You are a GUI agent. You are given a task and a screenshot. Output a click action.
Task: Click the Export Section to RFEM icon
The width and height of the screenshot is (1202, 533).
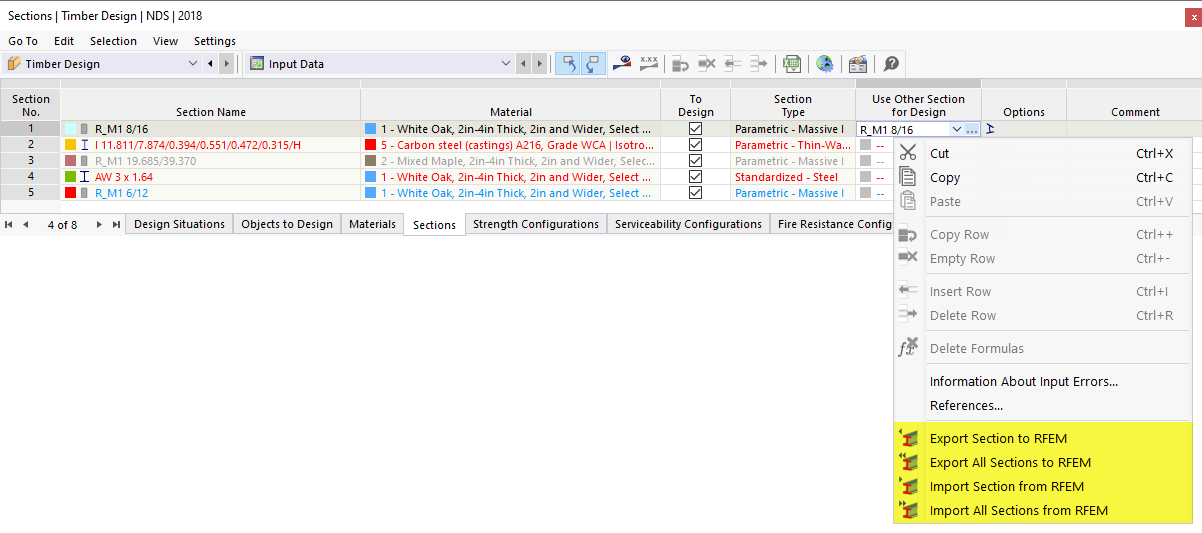tap(908, 438)
